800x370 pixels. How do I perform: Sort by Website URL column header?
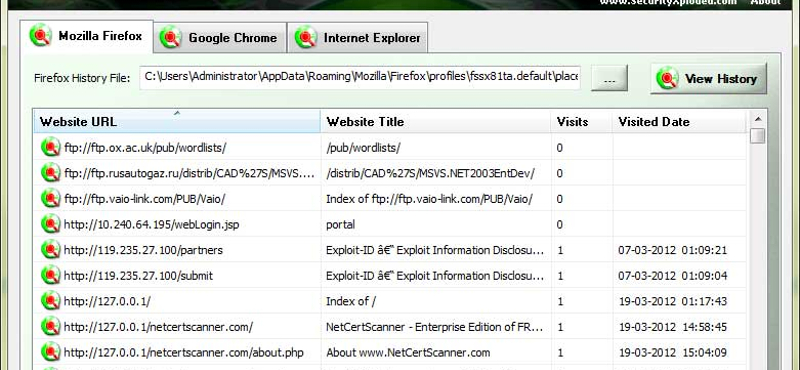[x=177, y=121]
